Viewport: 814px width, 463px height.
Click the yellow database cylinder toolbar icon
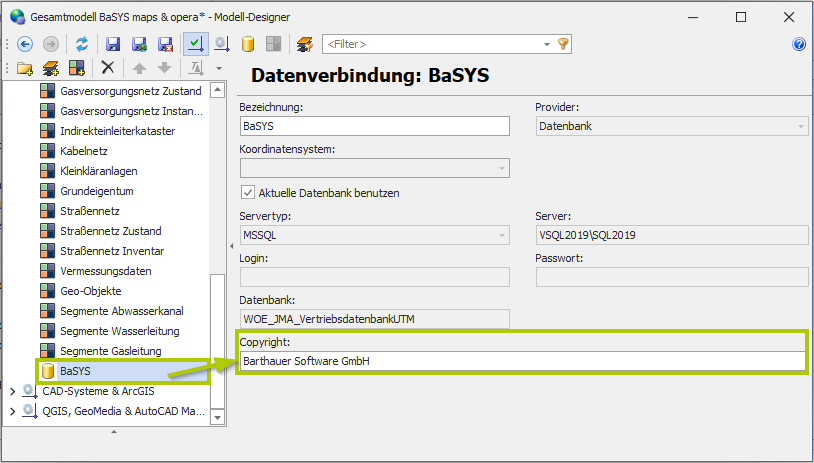[248, 44]
